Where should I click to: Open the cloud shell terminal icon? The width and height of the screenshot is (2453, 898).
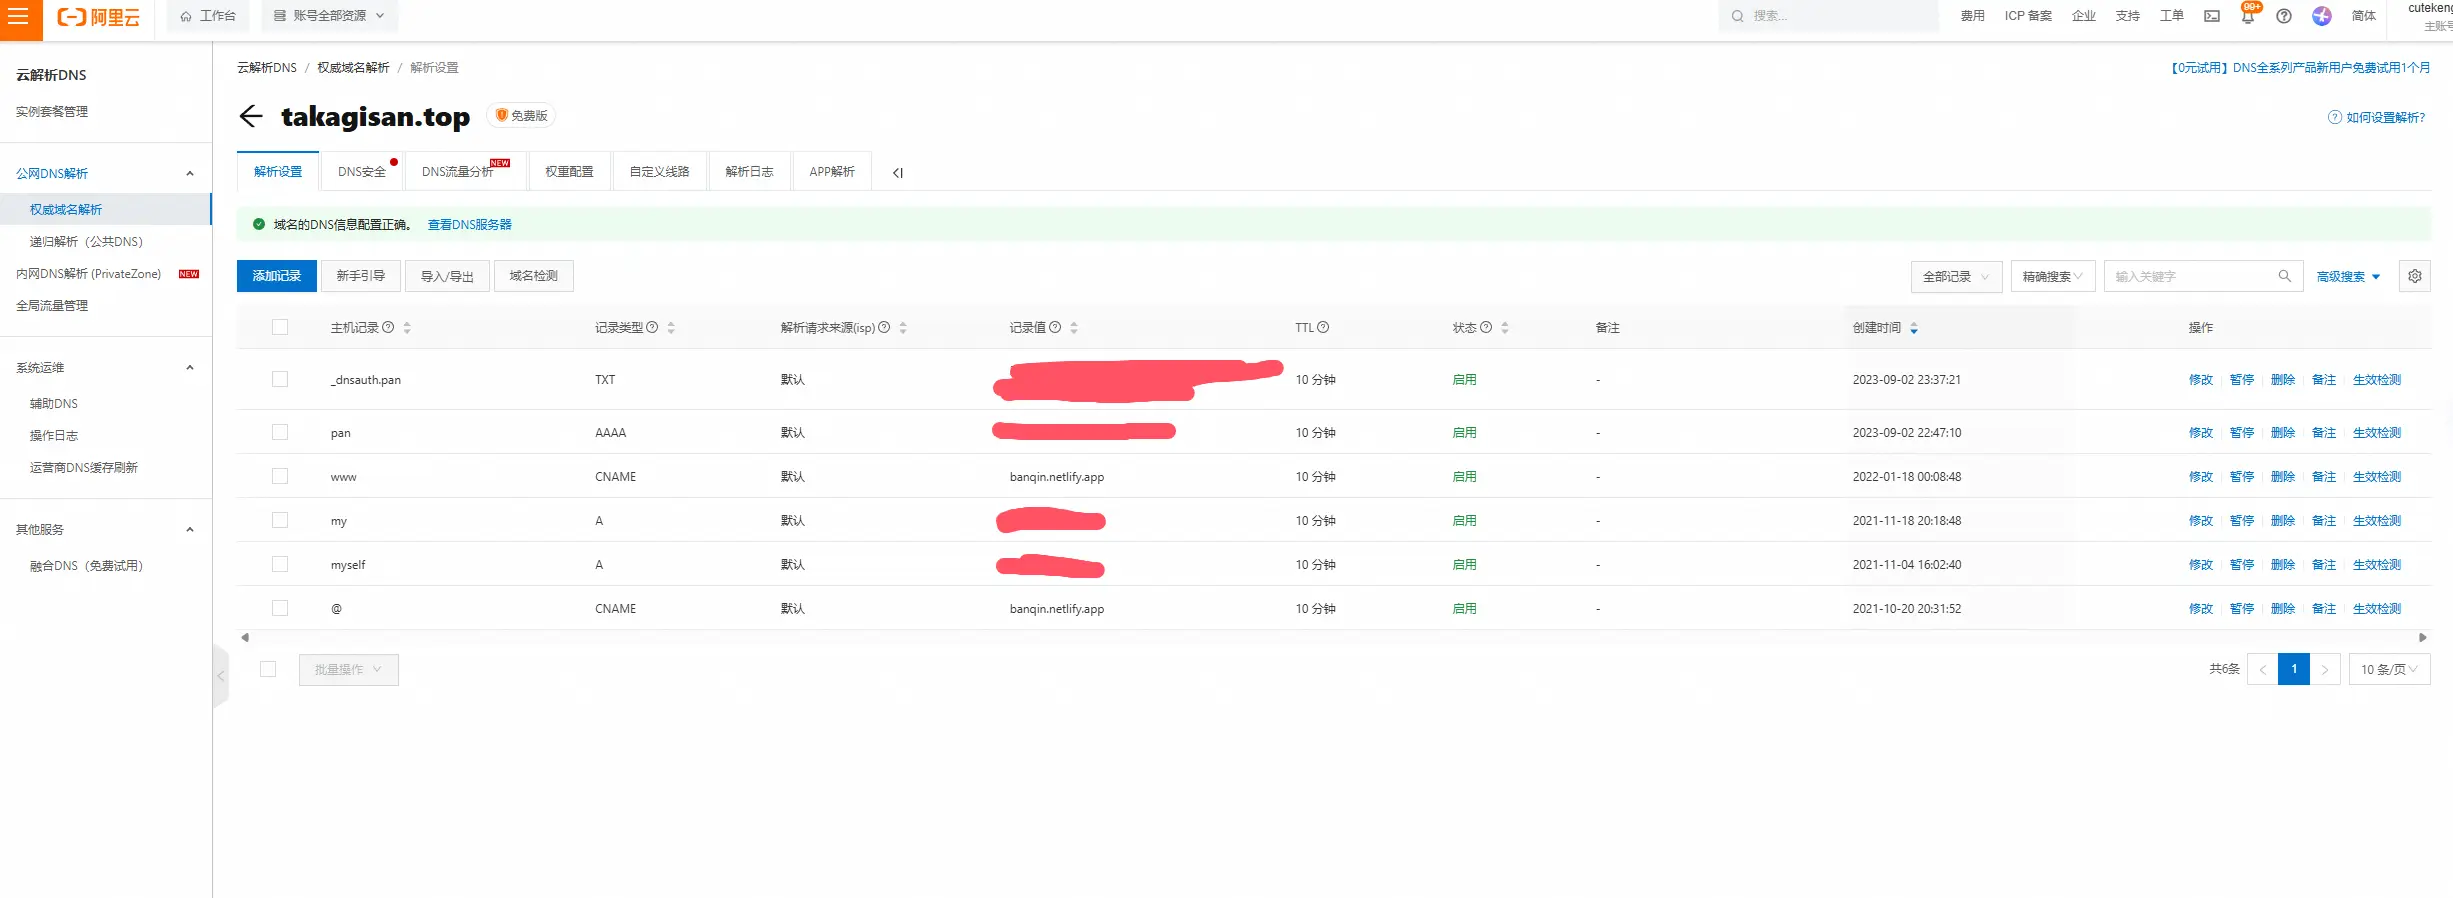click(x=2212, y=16)
